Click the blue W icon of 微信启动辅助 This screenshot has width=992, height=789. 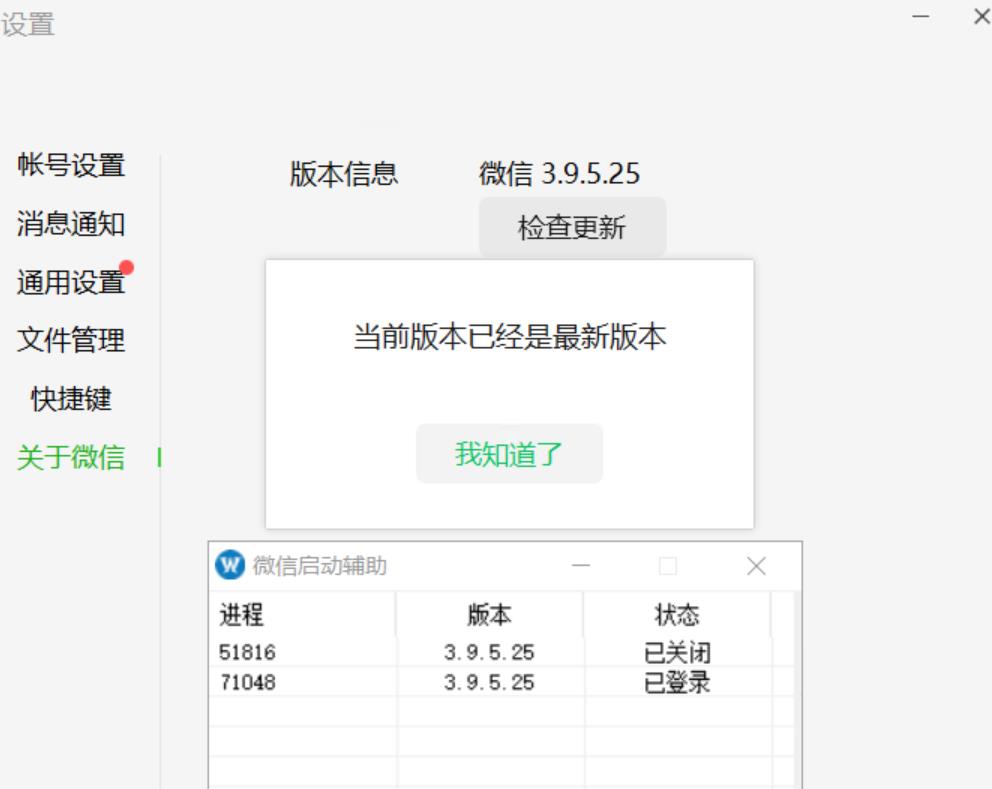point(230,566)
